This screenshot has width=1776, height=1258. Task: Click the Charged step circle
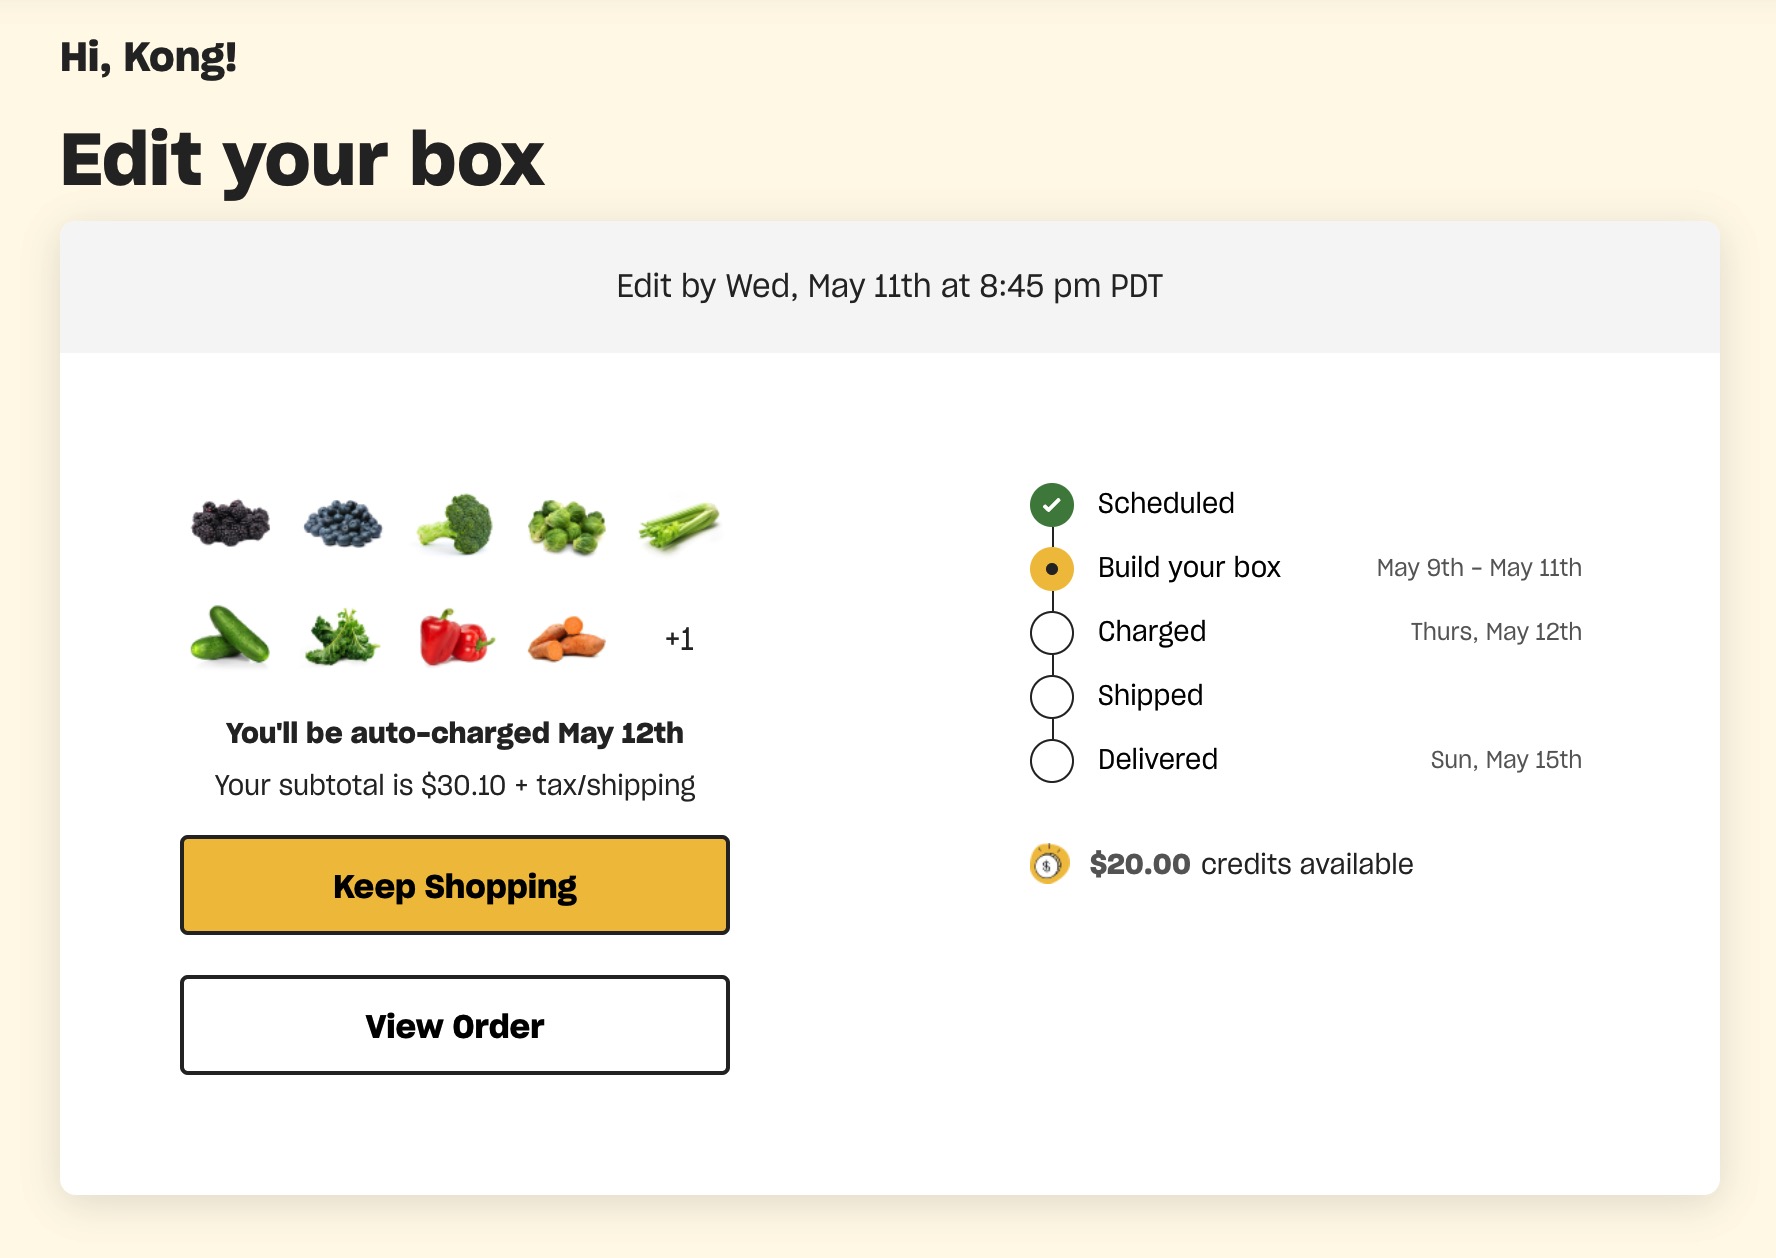click(1052, 633)
